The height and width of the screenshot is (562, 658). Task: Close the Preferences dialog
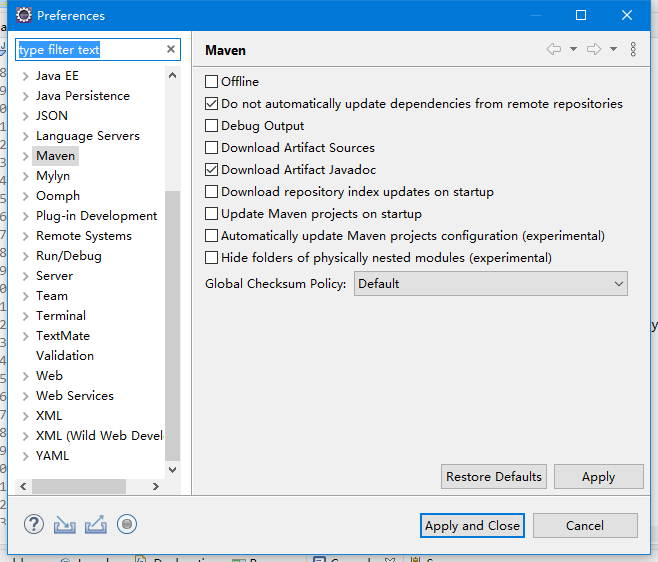(627, 15)
